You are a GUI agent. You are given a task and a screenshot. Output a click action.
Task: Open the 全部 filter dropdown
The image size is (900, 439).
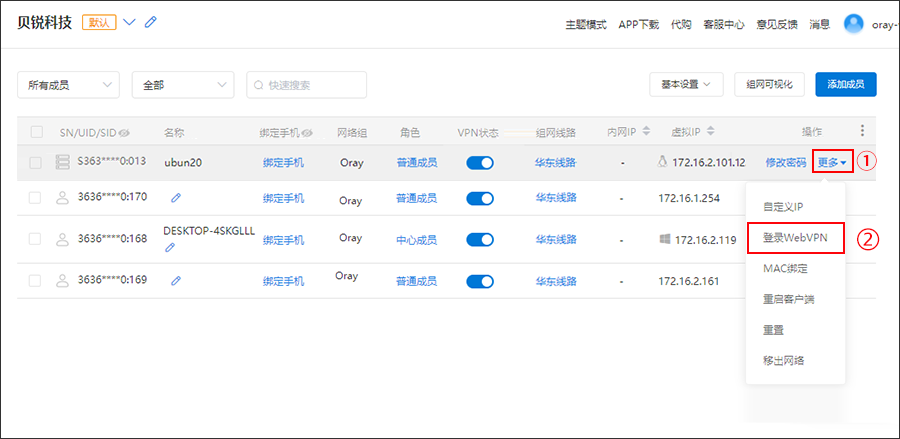pos(183,85)
